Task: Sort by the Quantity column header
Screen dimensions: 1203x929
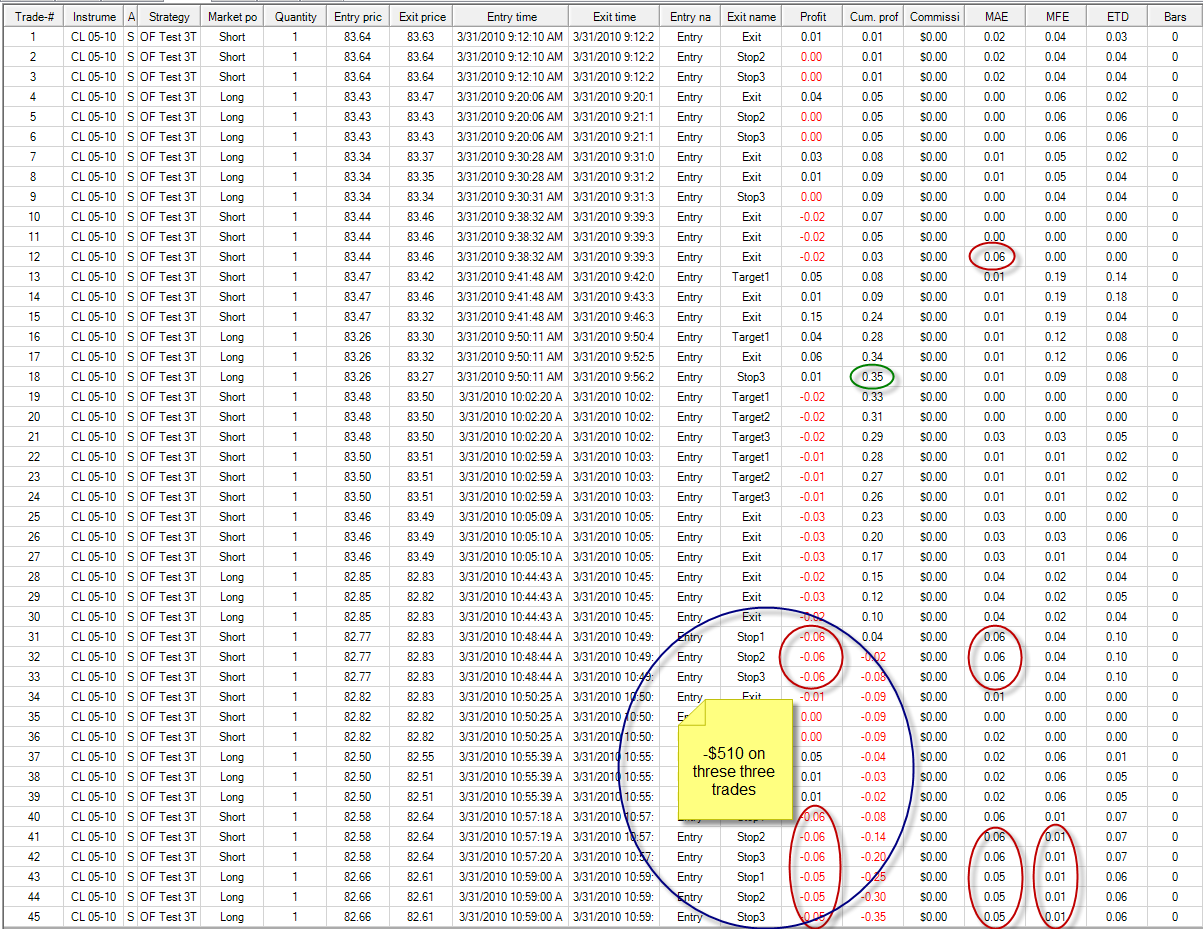Action: (295, 17)
